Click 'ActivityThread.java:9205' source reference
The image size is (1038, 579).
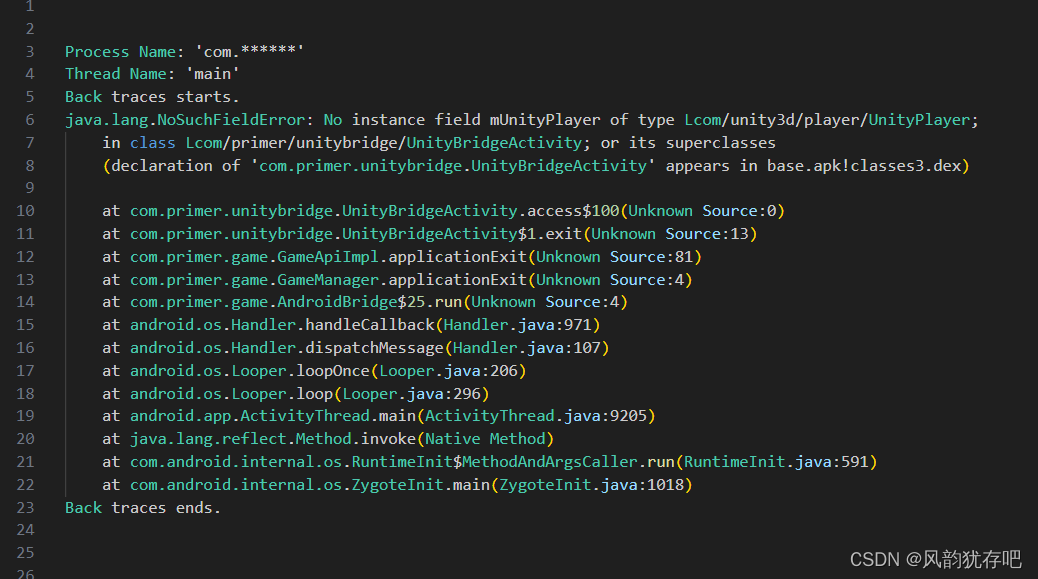coord(536,416)
